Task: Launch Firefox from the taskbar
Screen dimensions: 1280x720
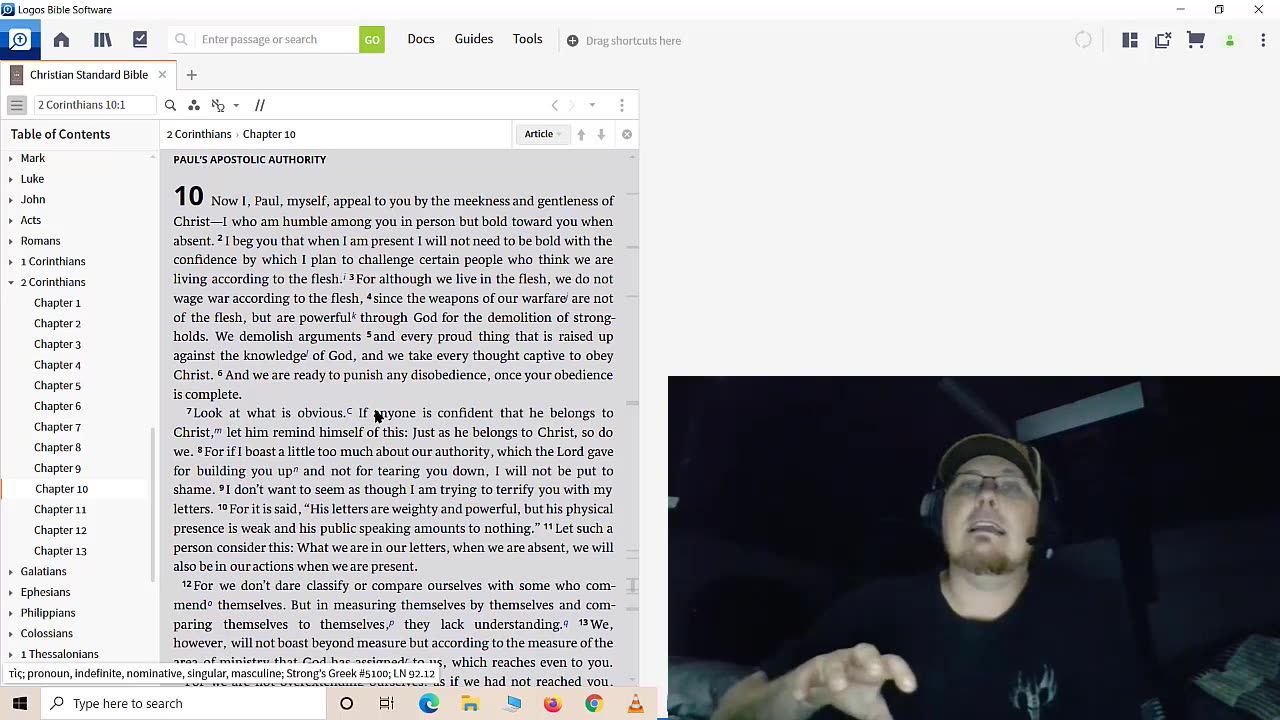Action: (552, 704)
